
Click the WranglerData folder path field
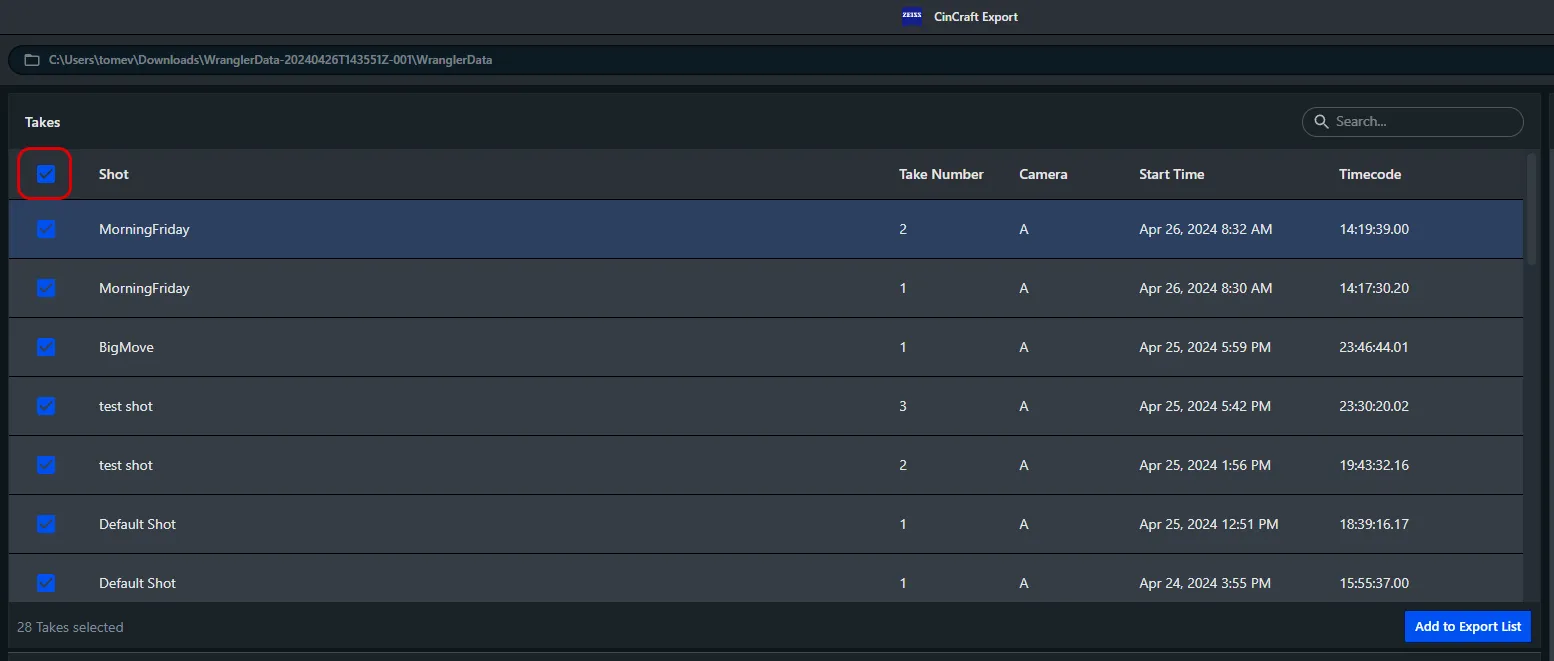(780, 60)
